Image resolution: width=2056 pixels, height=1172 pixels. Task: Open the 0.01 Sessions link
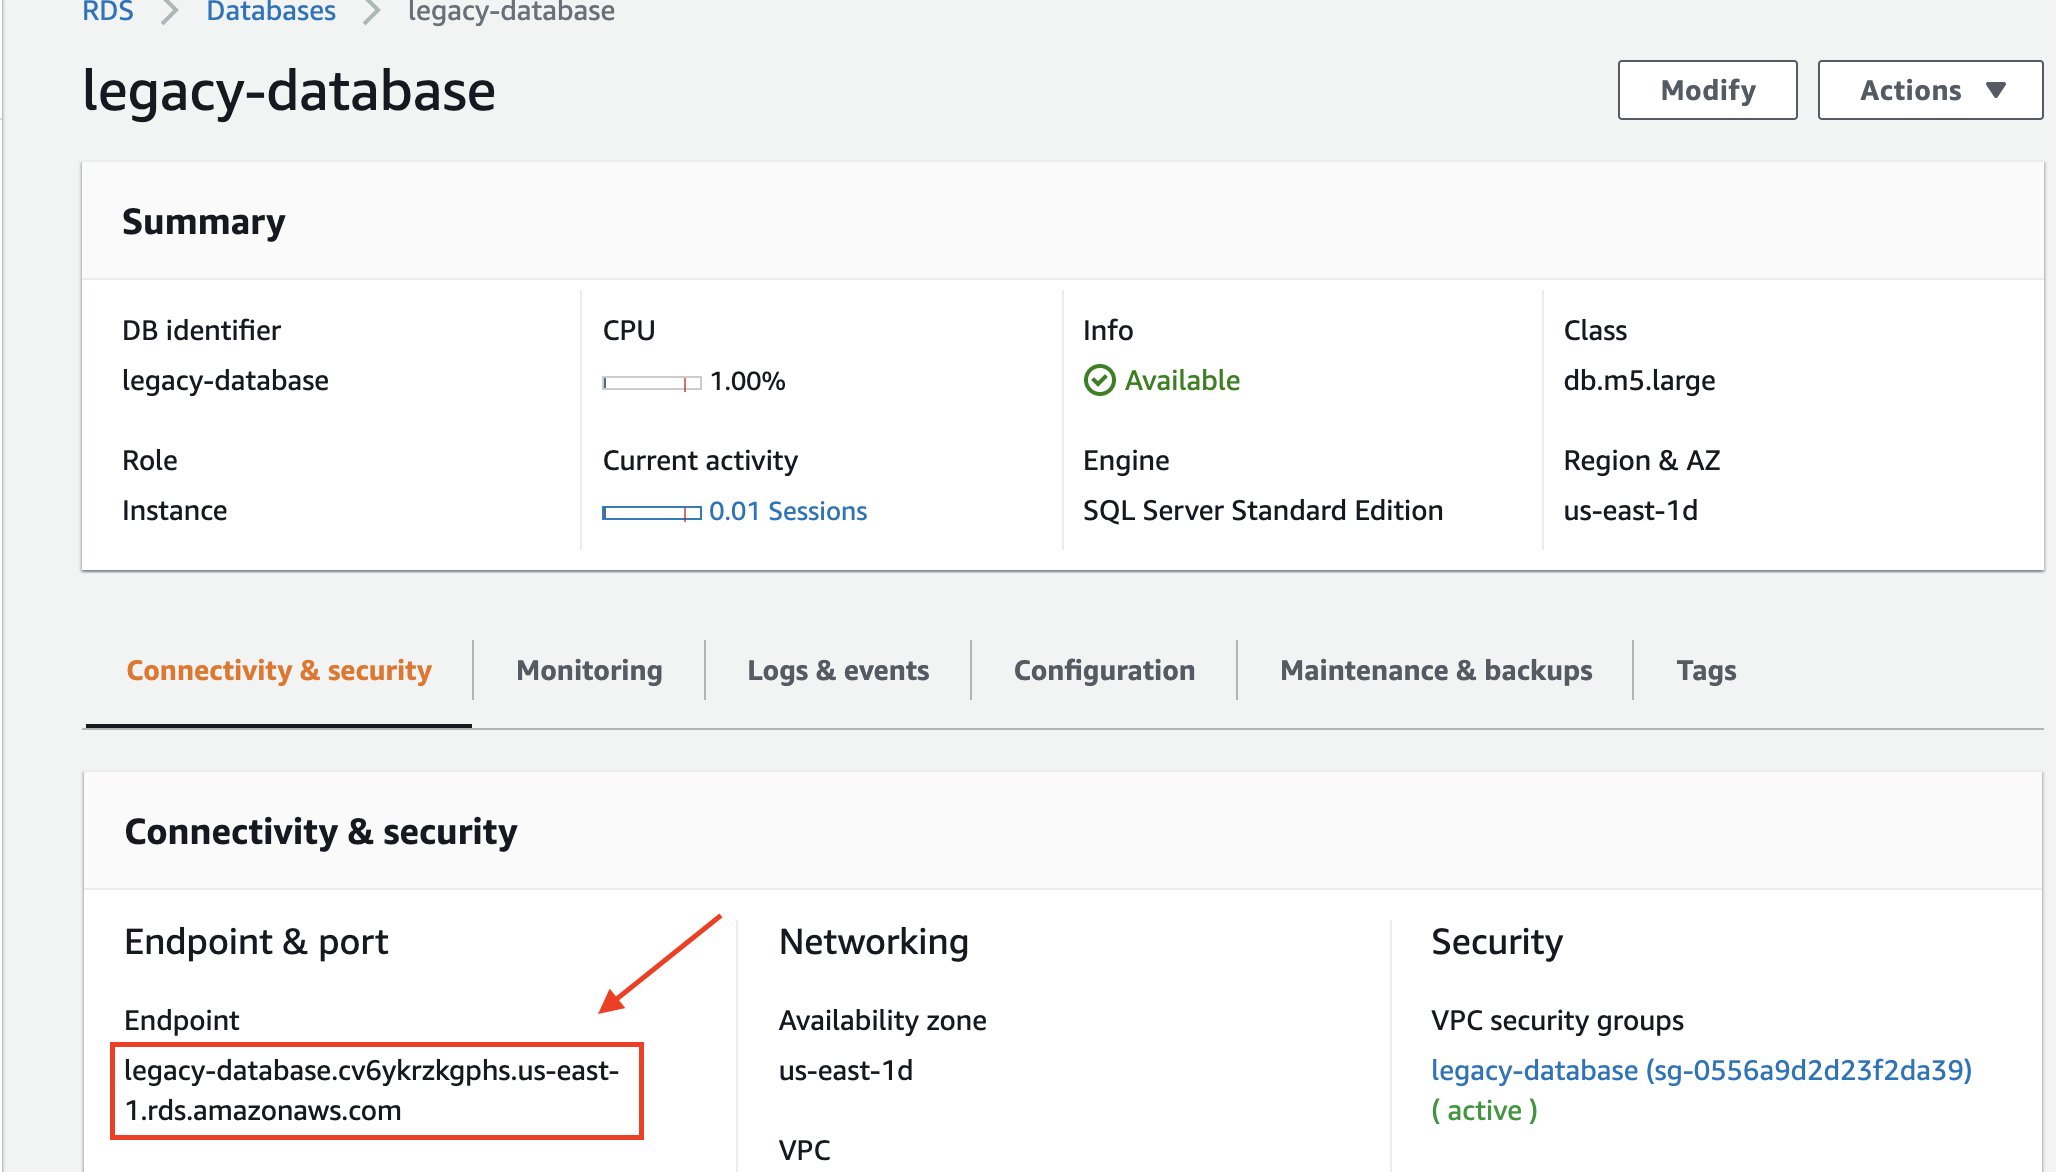(x=788, y=511)
